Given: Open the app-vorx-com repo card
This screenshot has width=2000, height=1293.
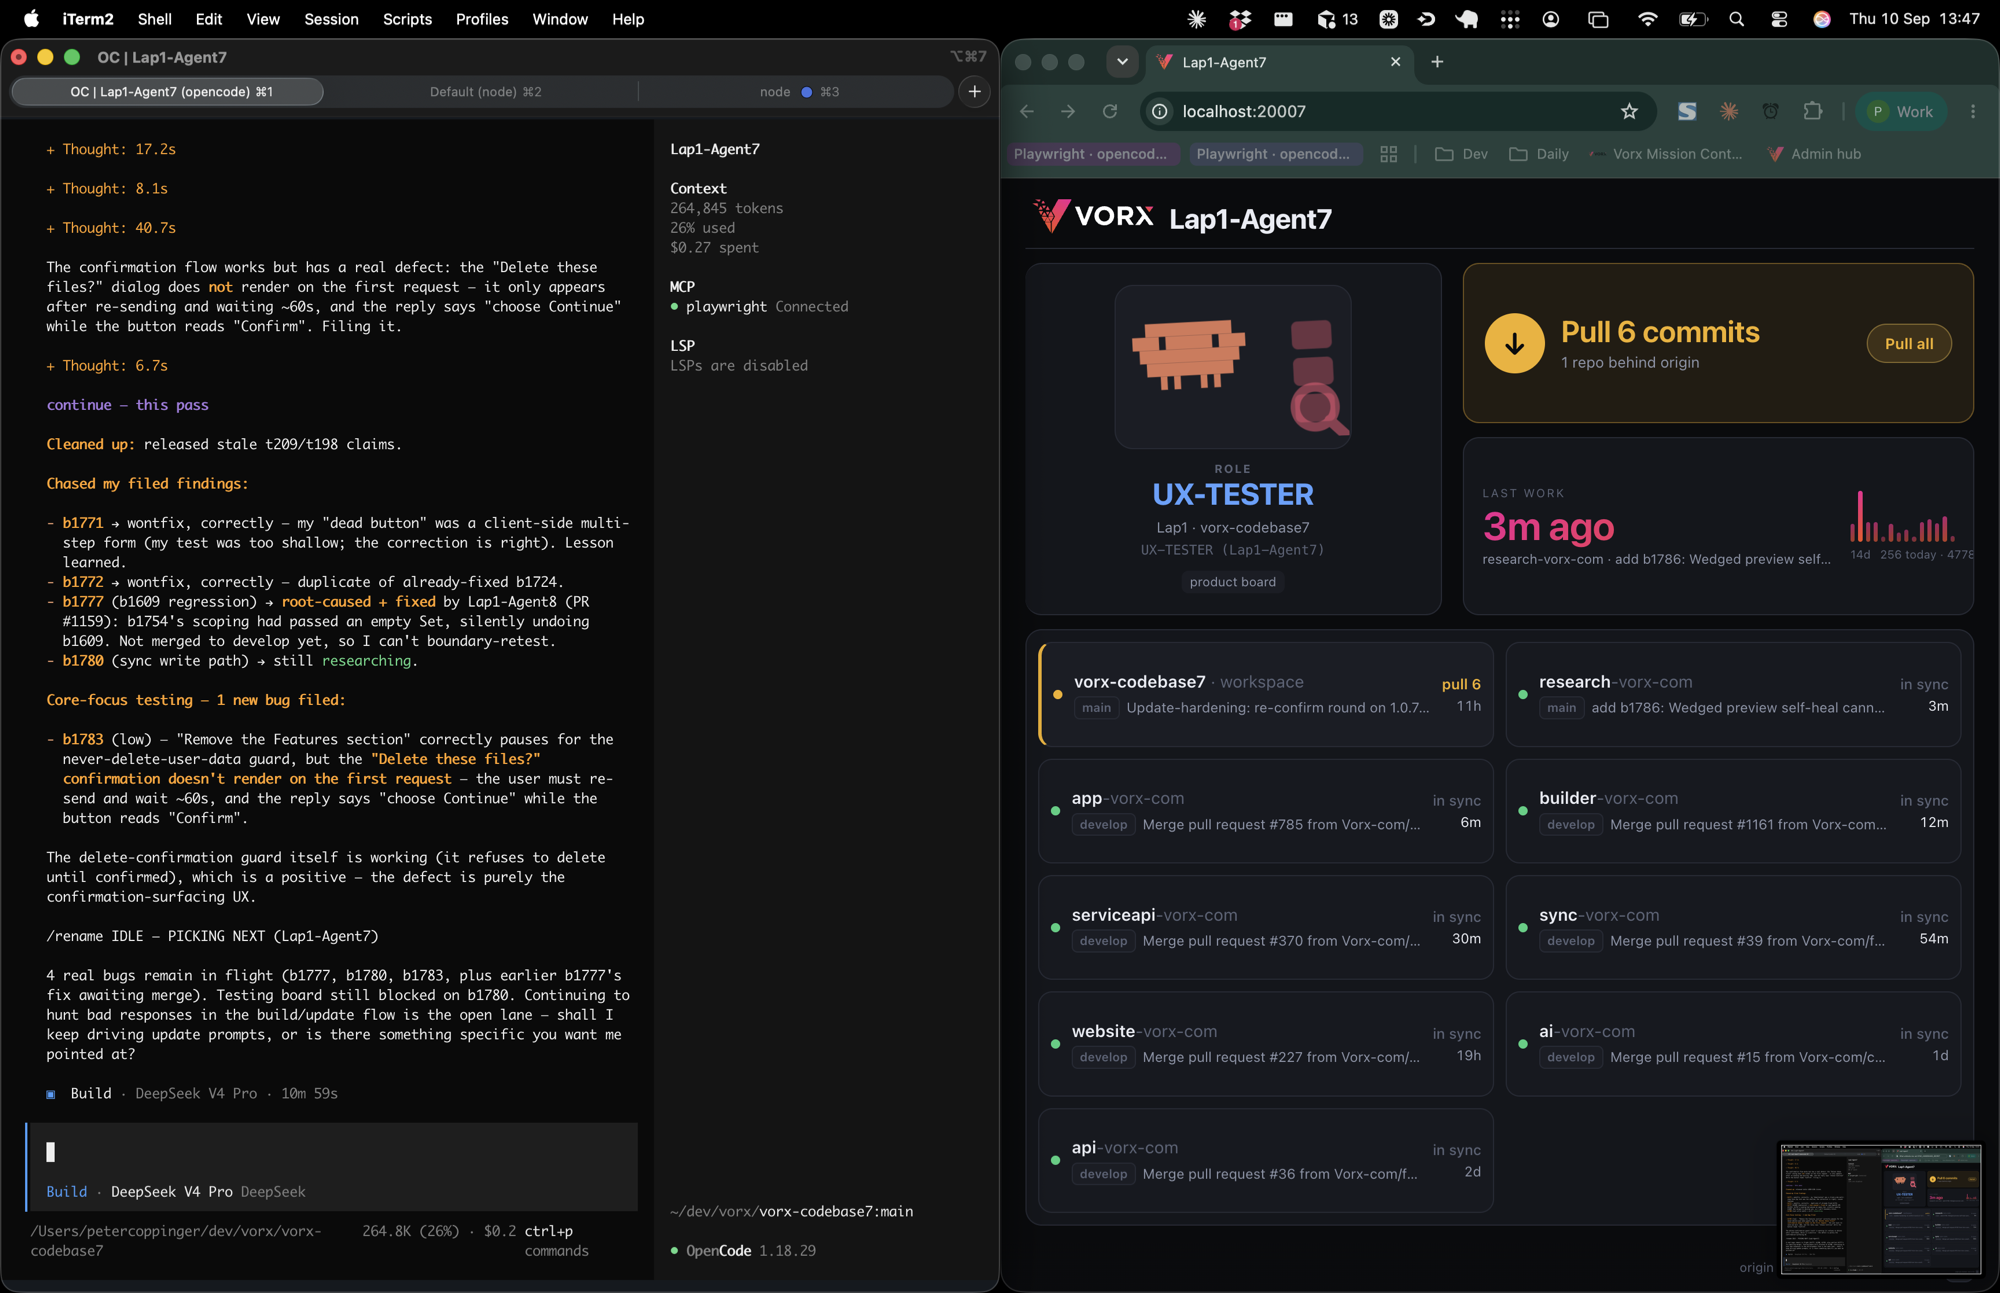Looking at the screenshot, I should 1265,811.
